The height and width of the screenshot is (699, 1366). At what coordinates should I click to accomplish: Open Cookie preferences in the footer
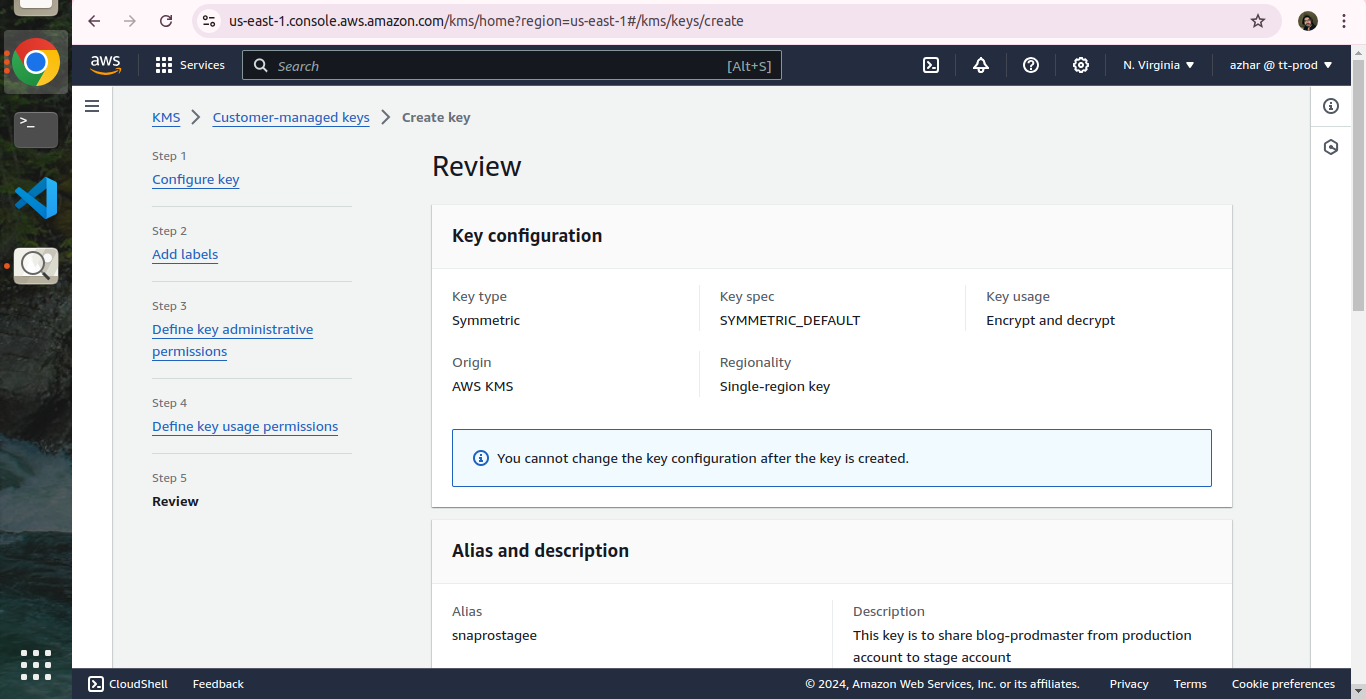click(1283, 684)
